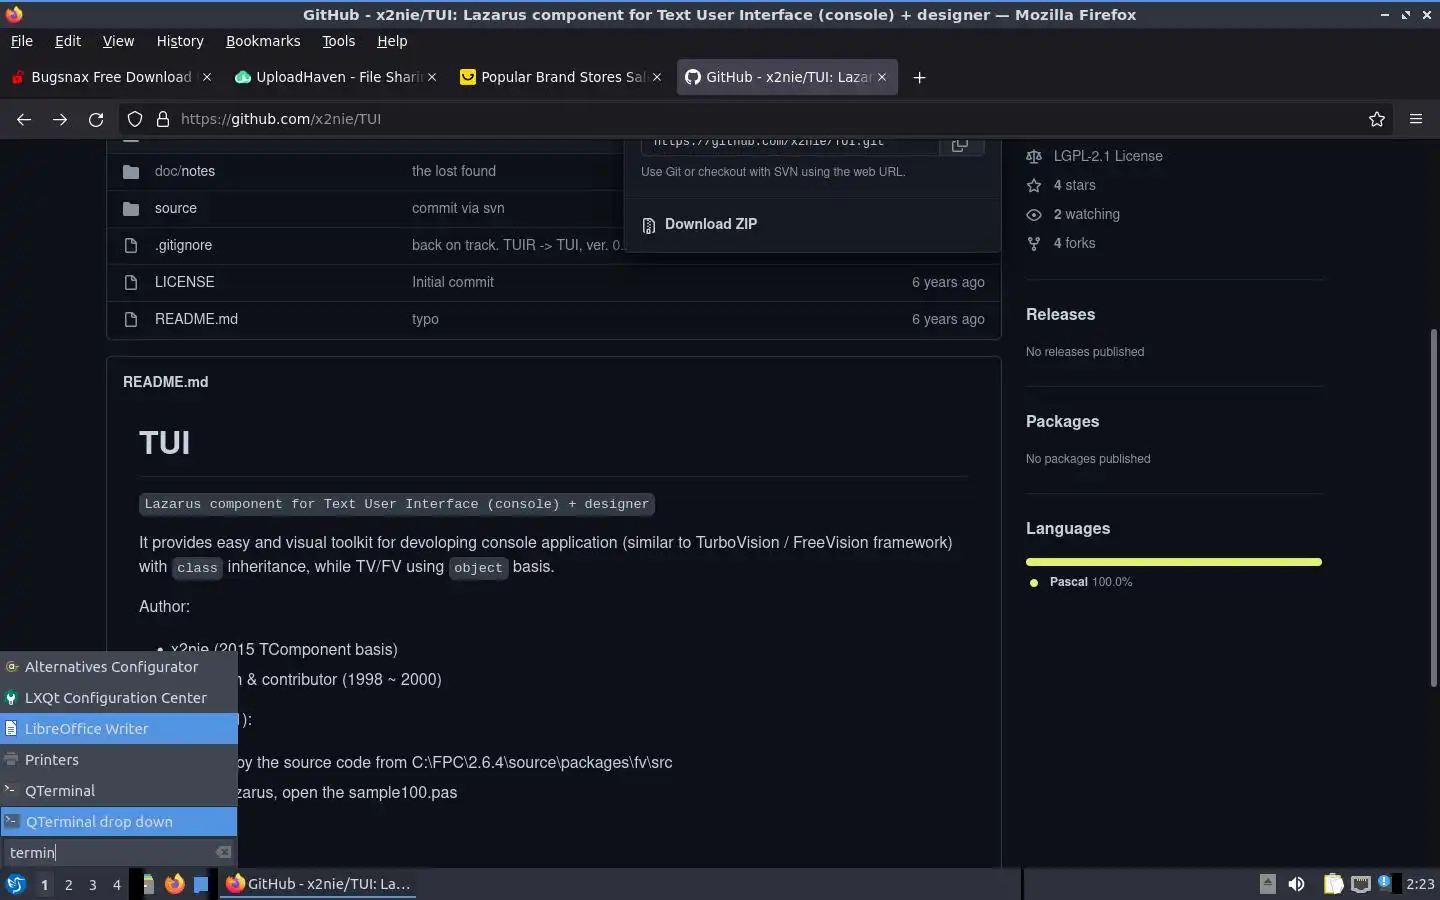
Task: Open the LXQt application menu button
Action: click(16, 884)
